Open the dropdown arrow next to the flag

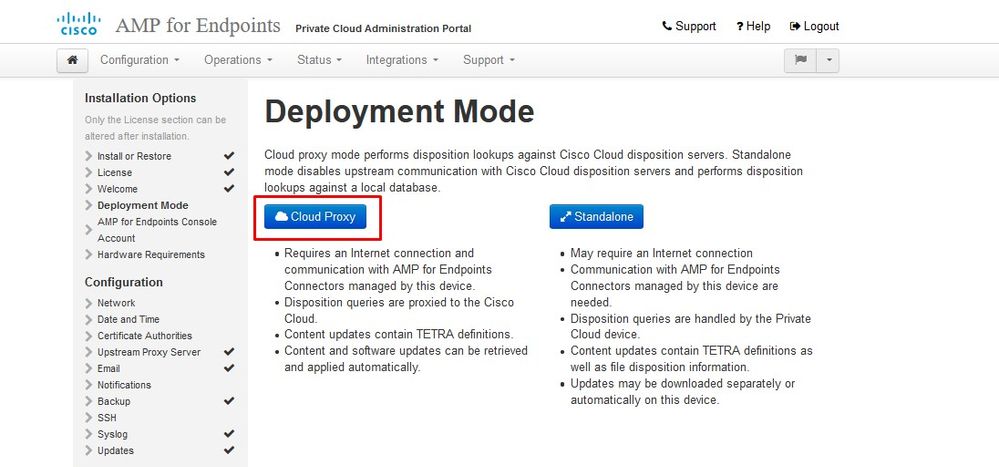point(828,60)
